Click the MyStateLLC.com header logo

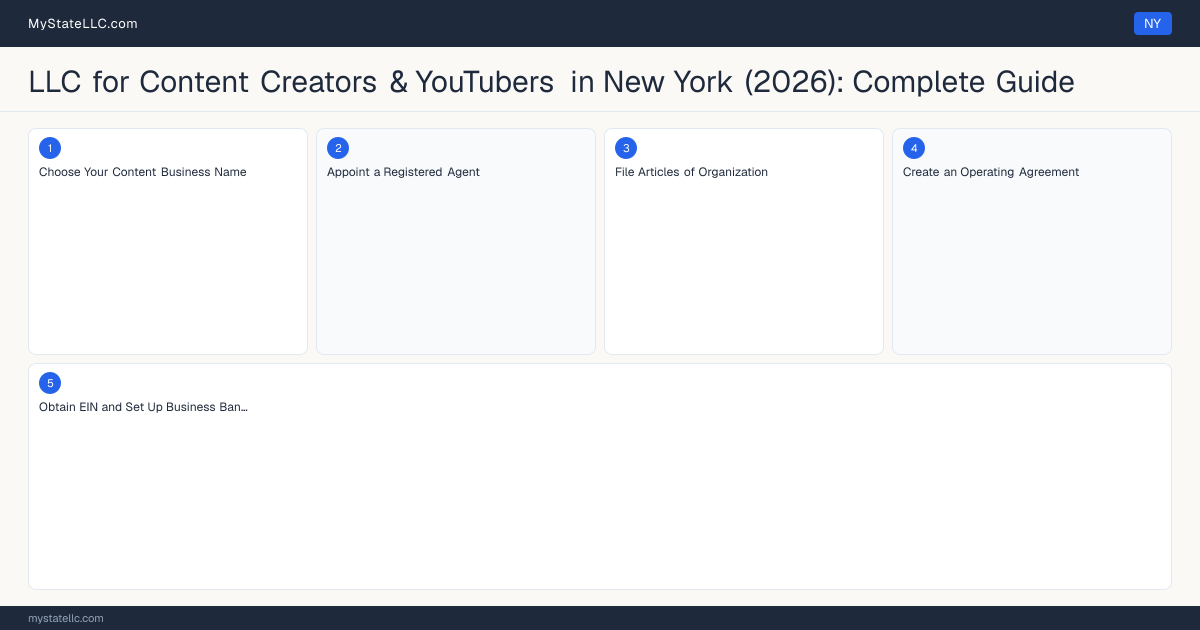[x=83, y=23]
